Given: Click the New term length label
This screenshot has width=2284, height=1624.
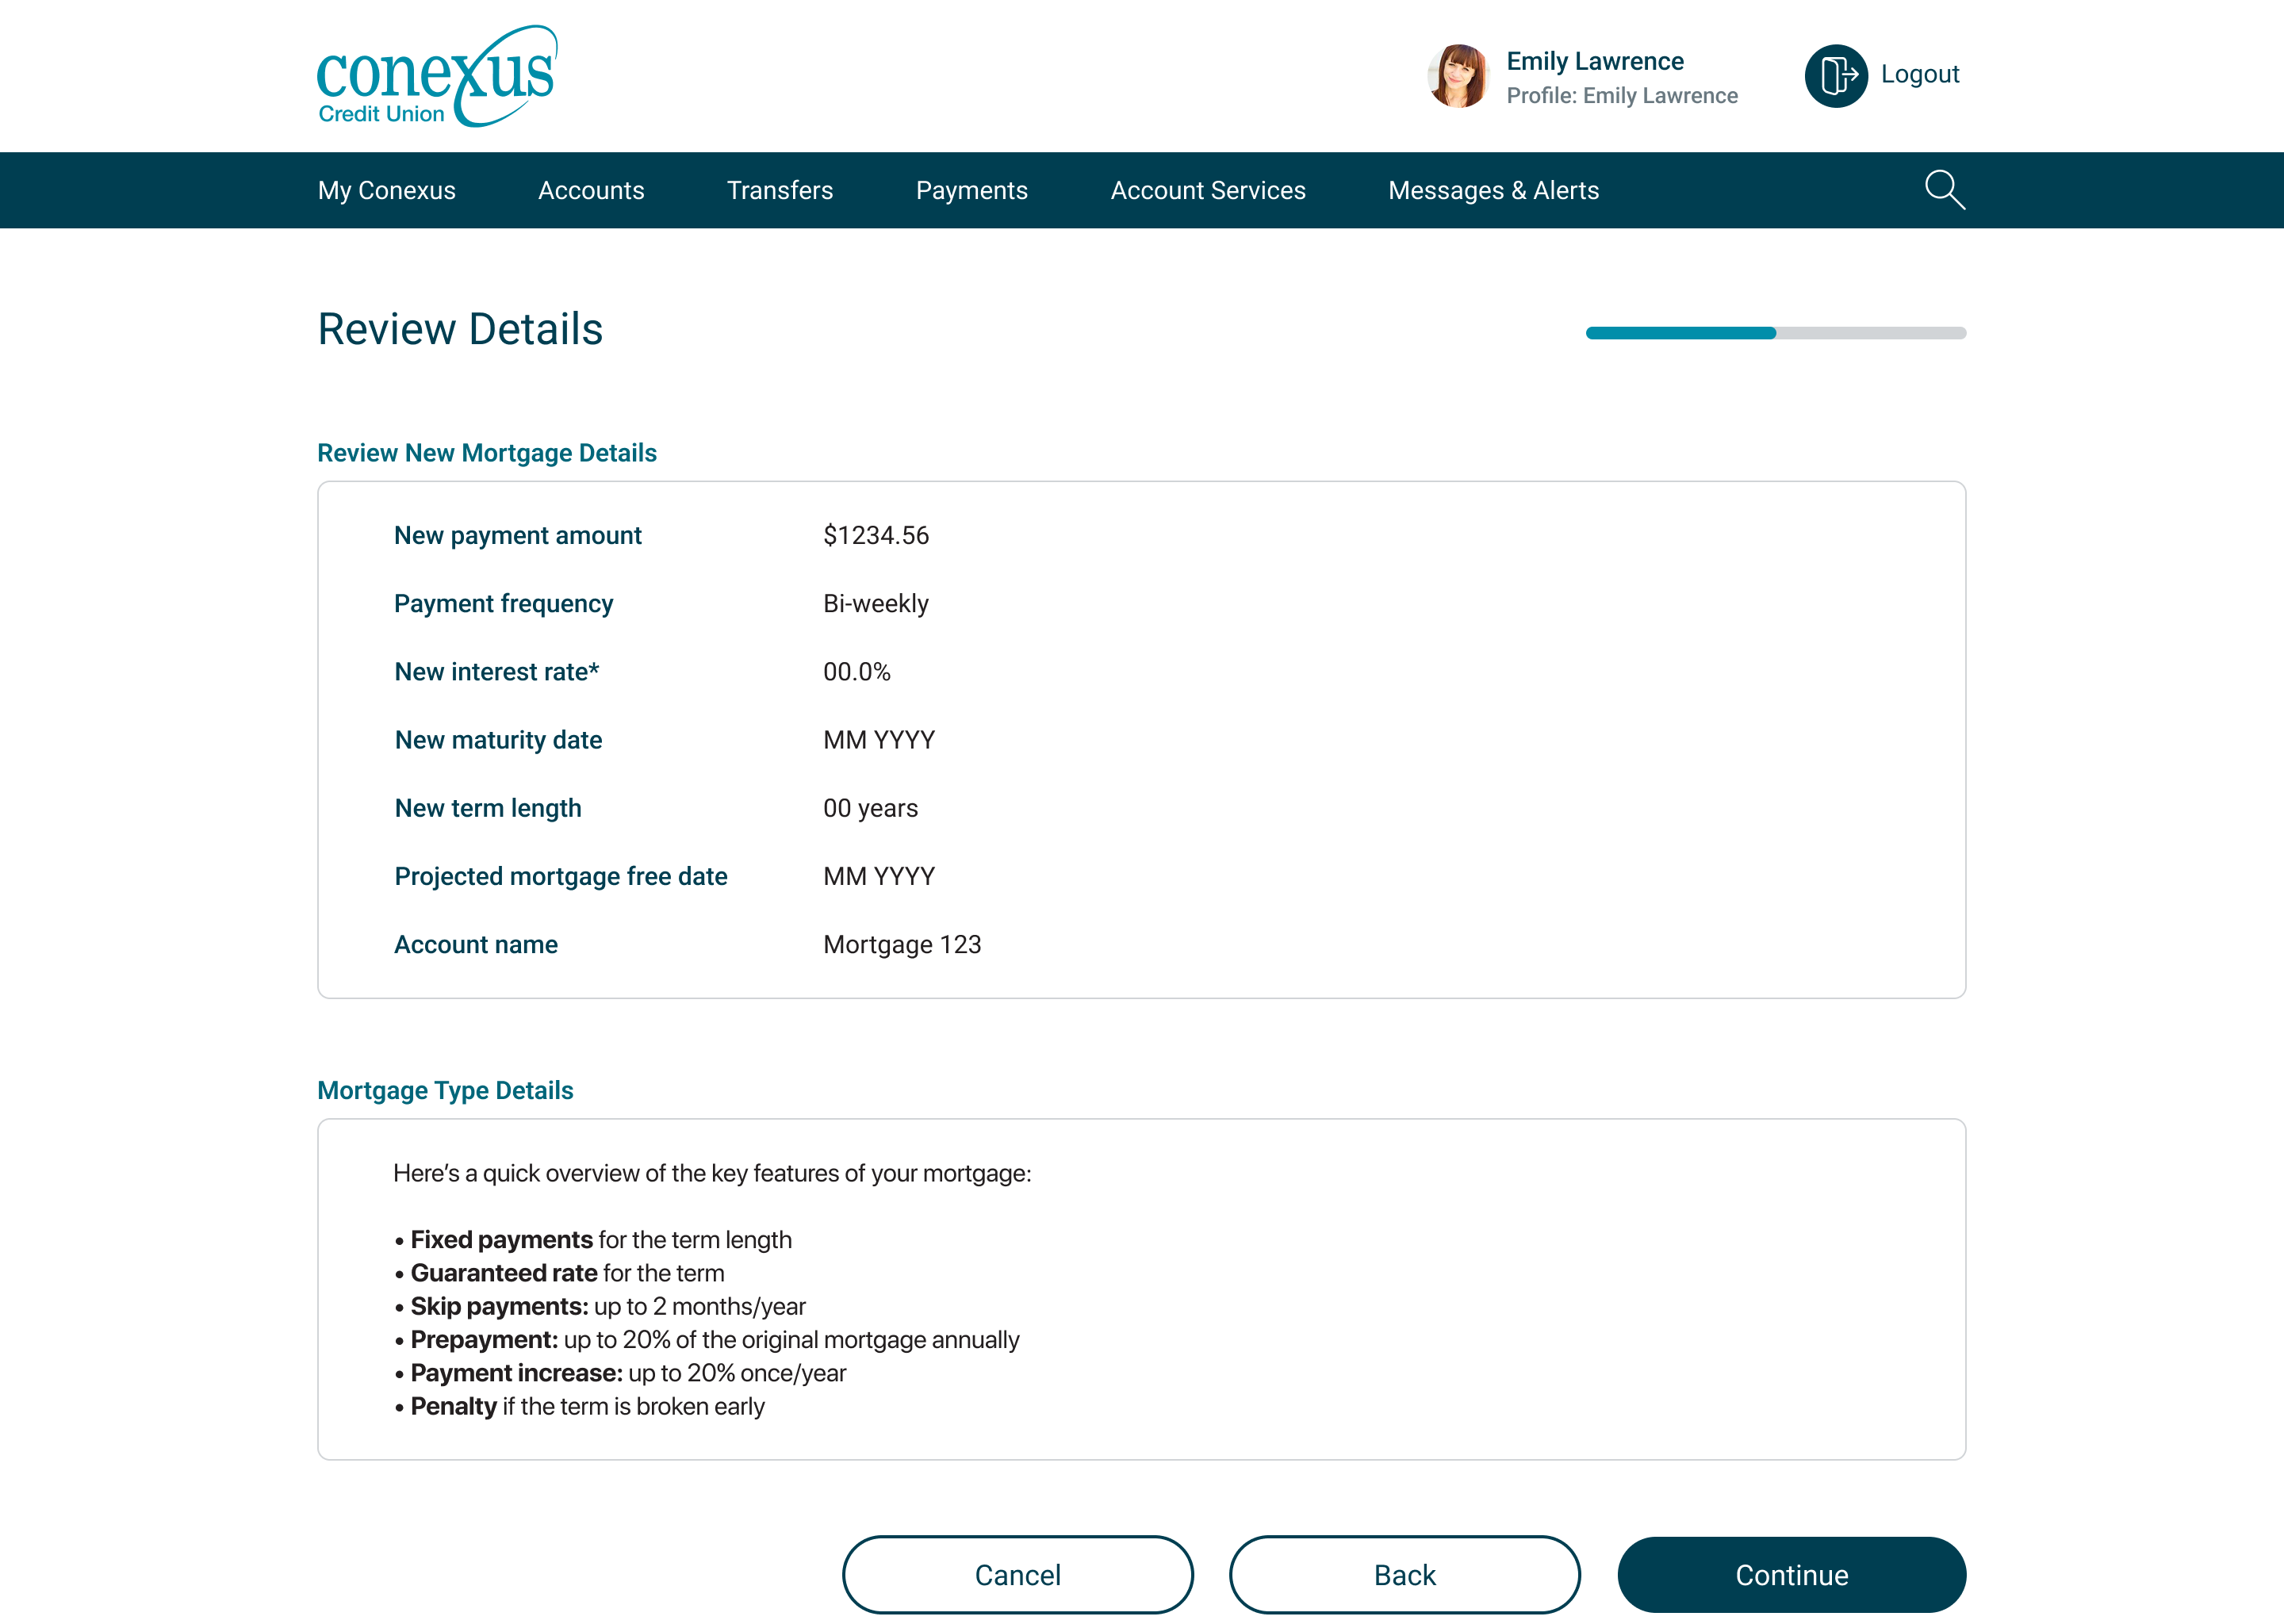Looking at the screenshot, I should click(487, 807).
